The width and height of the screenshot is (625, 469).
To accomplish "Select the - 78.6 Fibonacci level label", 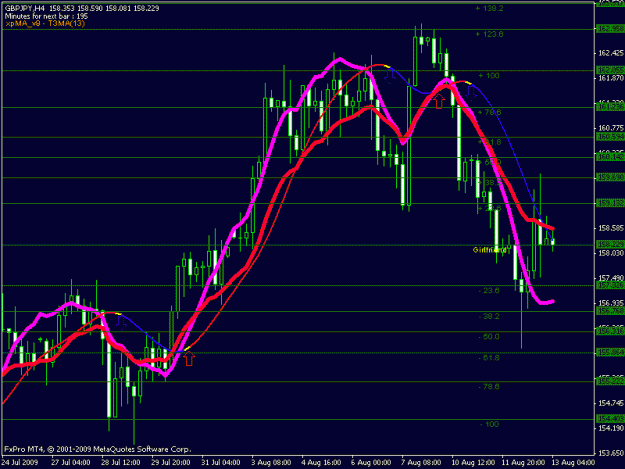I will (x=489, y=387).
